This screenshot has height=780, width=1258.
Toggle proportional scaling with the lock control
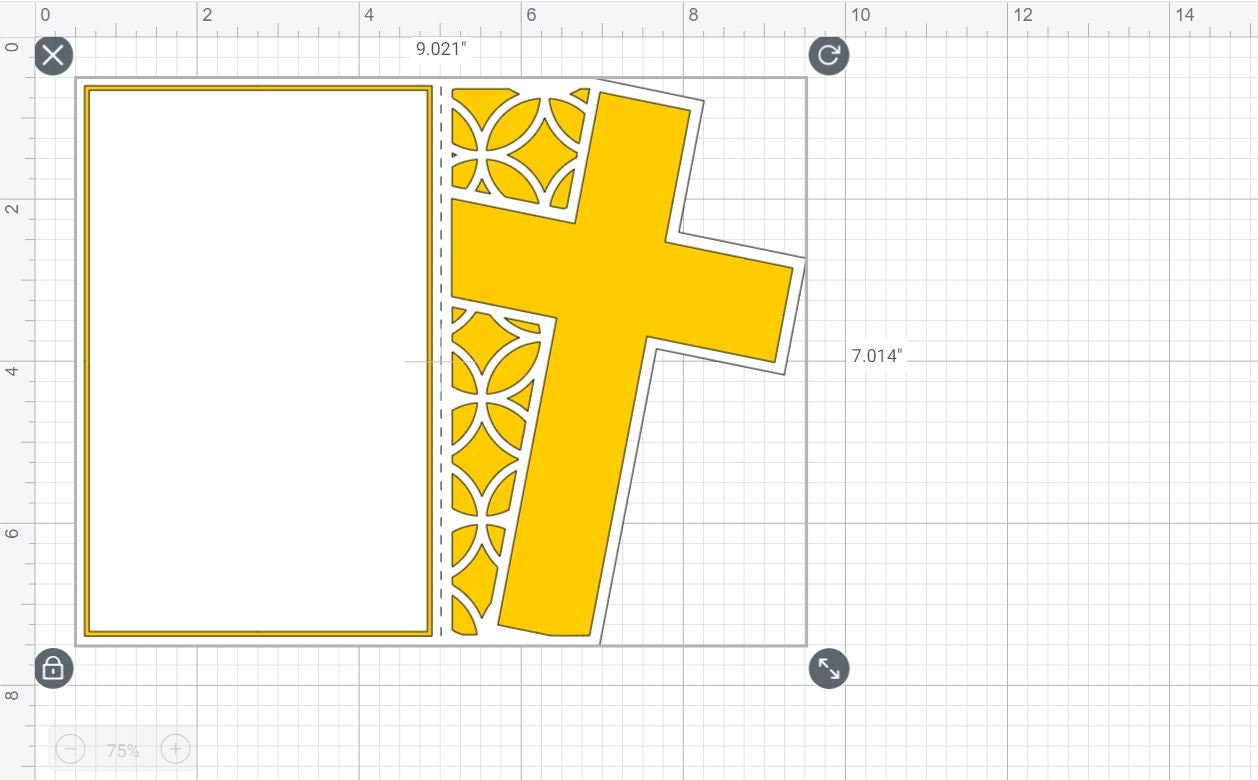click(x=52, y=669)
